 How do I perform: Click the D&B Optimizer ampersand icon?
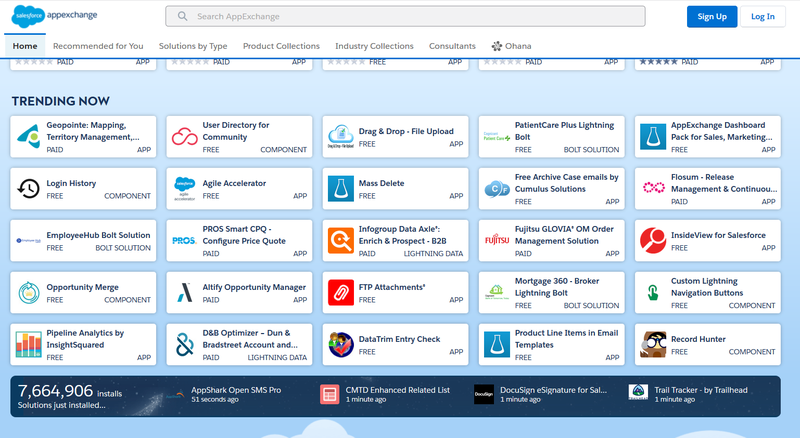click(184, 345)
